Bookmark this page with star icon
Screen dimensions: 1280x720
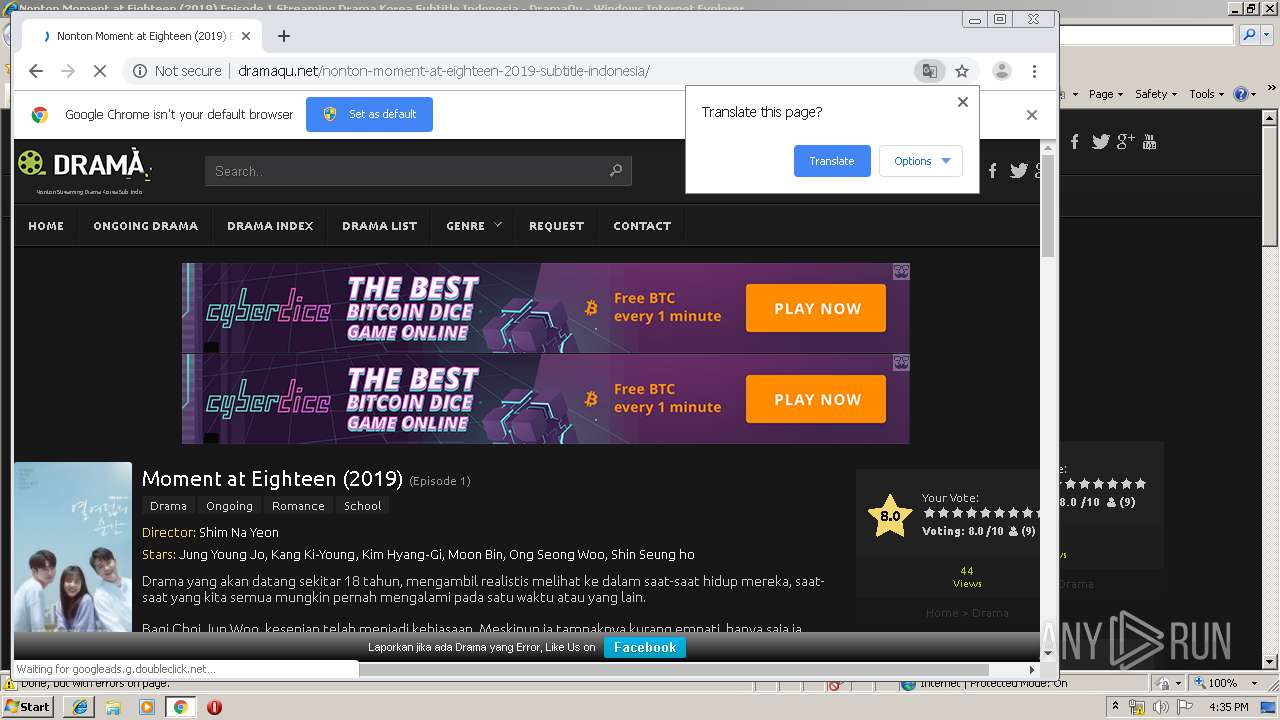[x=962, y=71]
